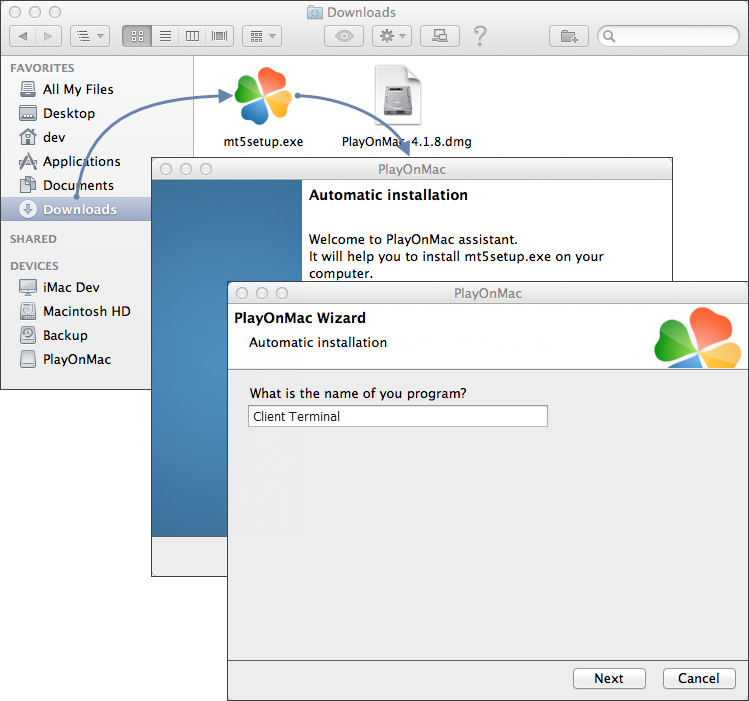Switch to icon view
Screen dimensions: 749x701
click(x=137, y=36)
